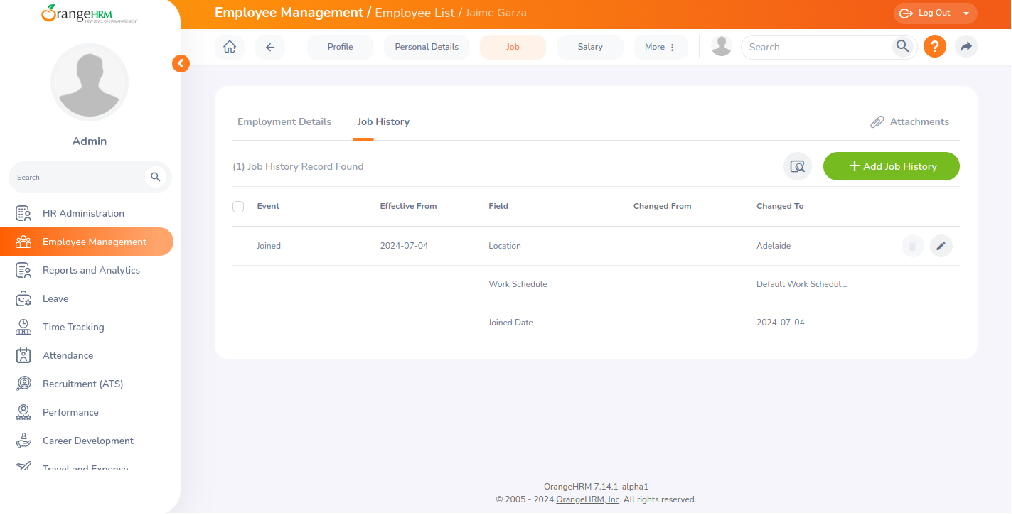Click the Add Job History button
This screenshot has height=514, width=1012.
(x=891, y=167)
